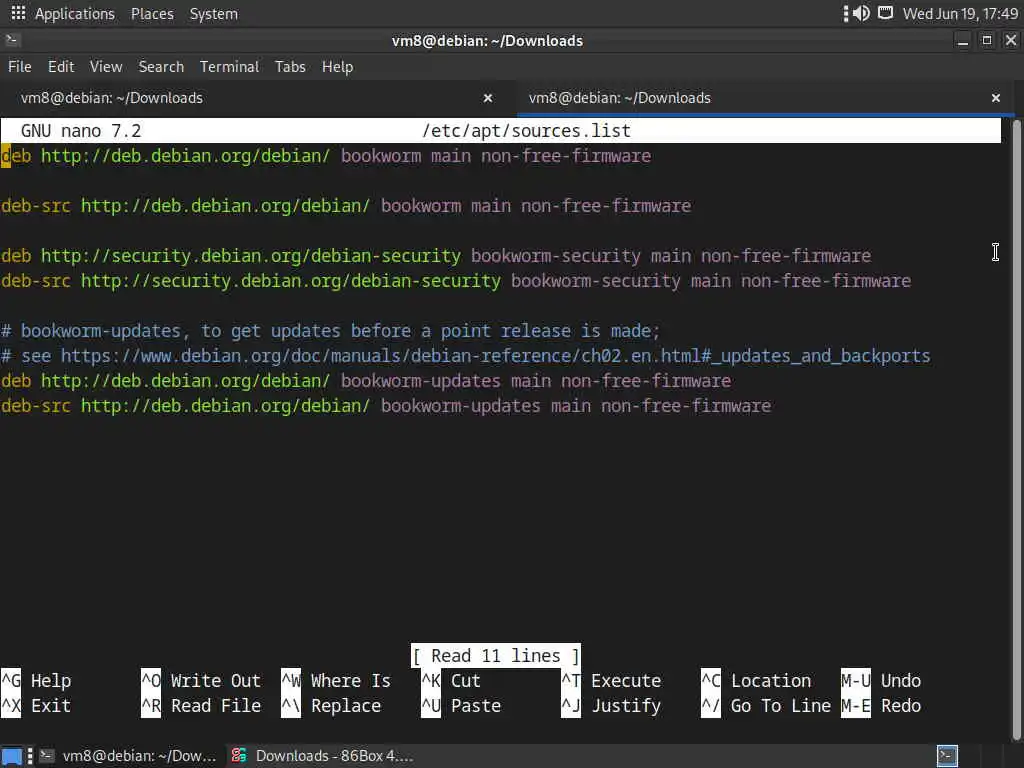
Task: Open the Tabs menu
Action: click(x=290, y=67)
